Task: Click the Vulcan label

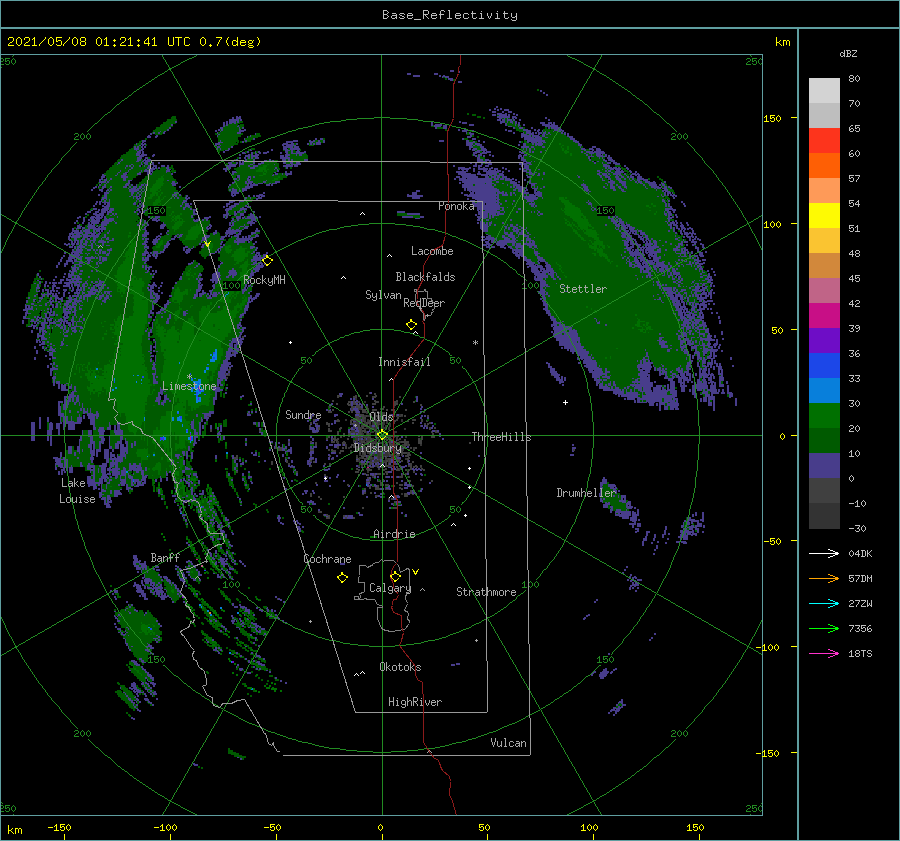Action: 509,743
